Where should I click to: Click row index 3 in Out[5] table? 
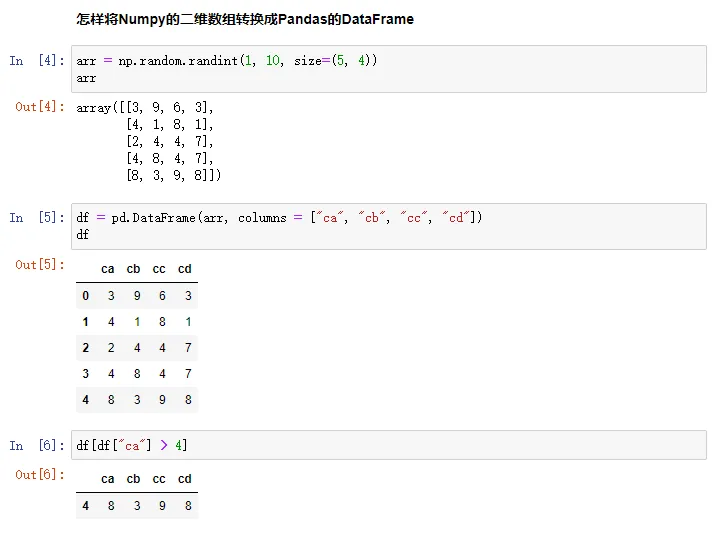point(85,374)
